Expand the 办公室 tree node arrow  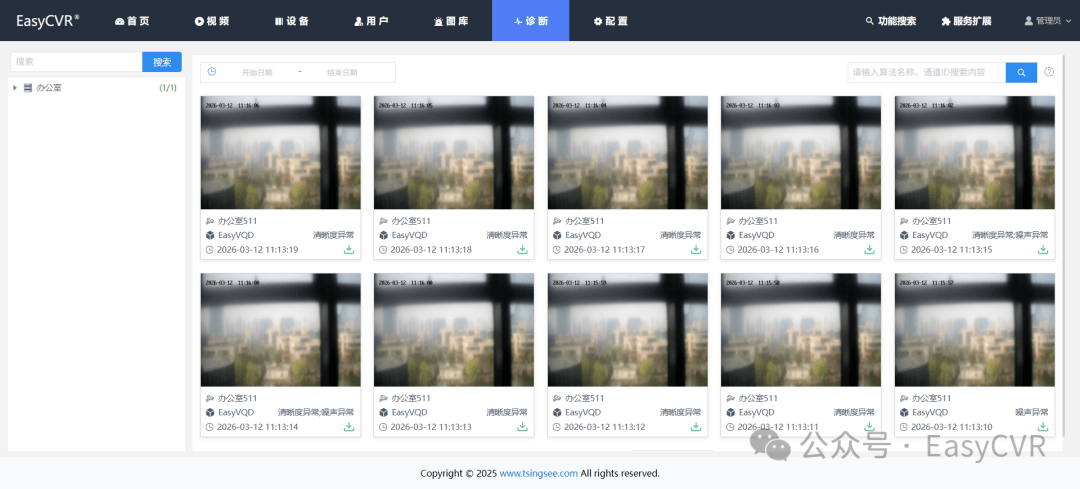click(x=15, y=88)
